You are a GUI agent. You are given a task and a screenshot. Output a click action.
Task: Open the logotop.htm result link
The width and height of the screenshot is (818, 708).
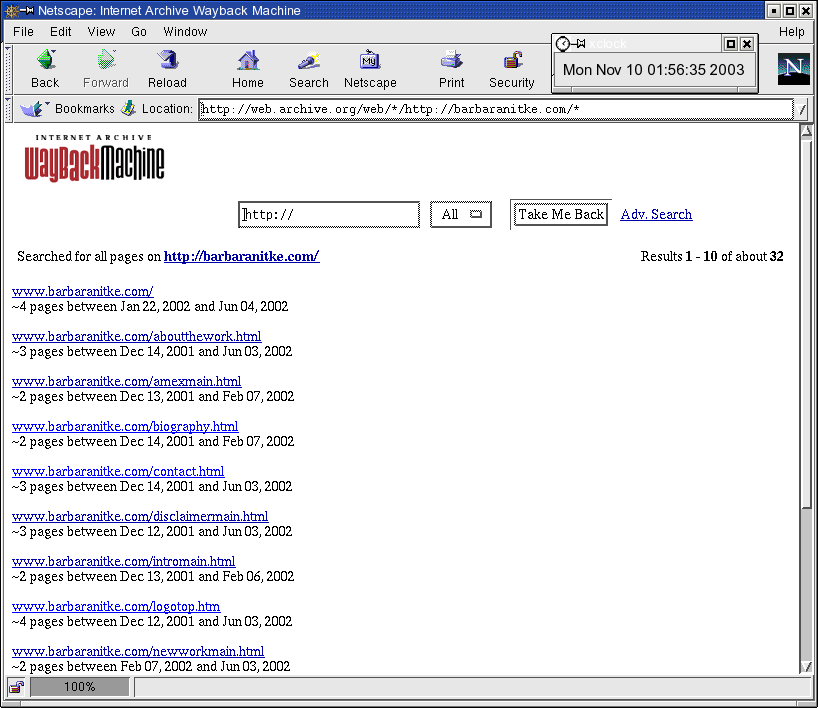[116, 606]
